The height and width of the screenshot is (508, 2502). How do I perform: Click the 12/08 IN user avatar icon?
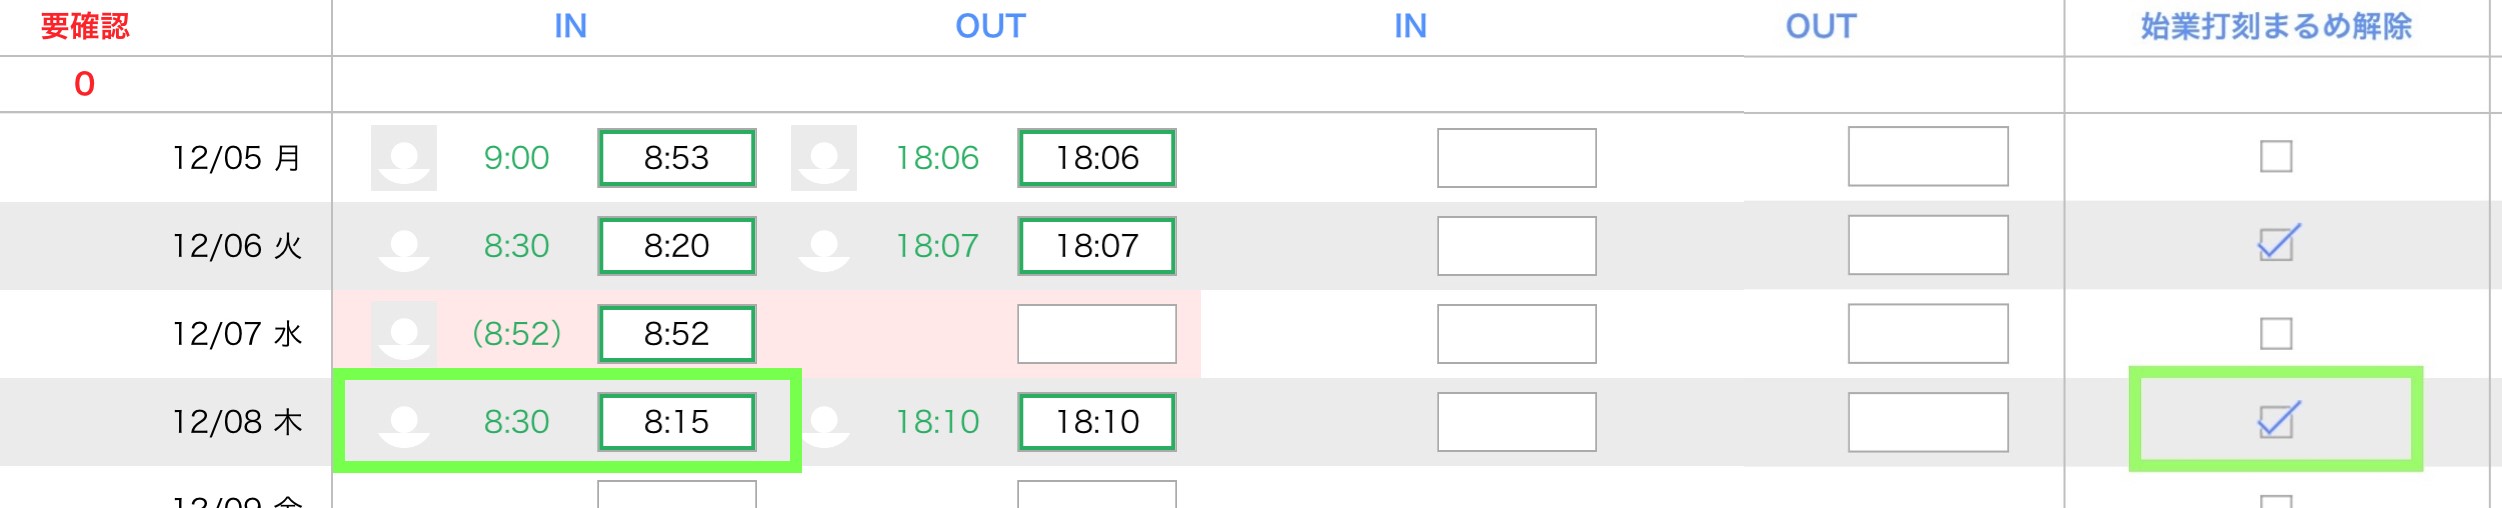[404, 422]
